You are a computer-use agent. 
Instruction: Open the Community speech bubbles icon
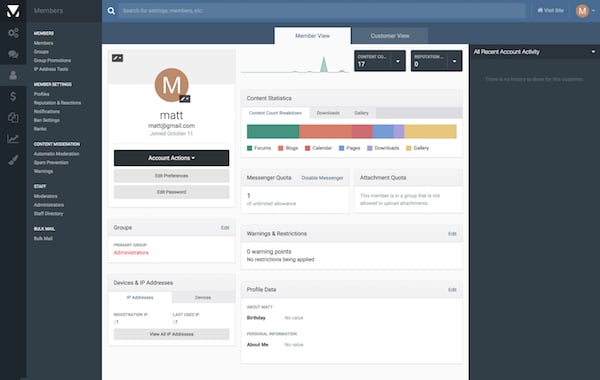pos(13,54)
